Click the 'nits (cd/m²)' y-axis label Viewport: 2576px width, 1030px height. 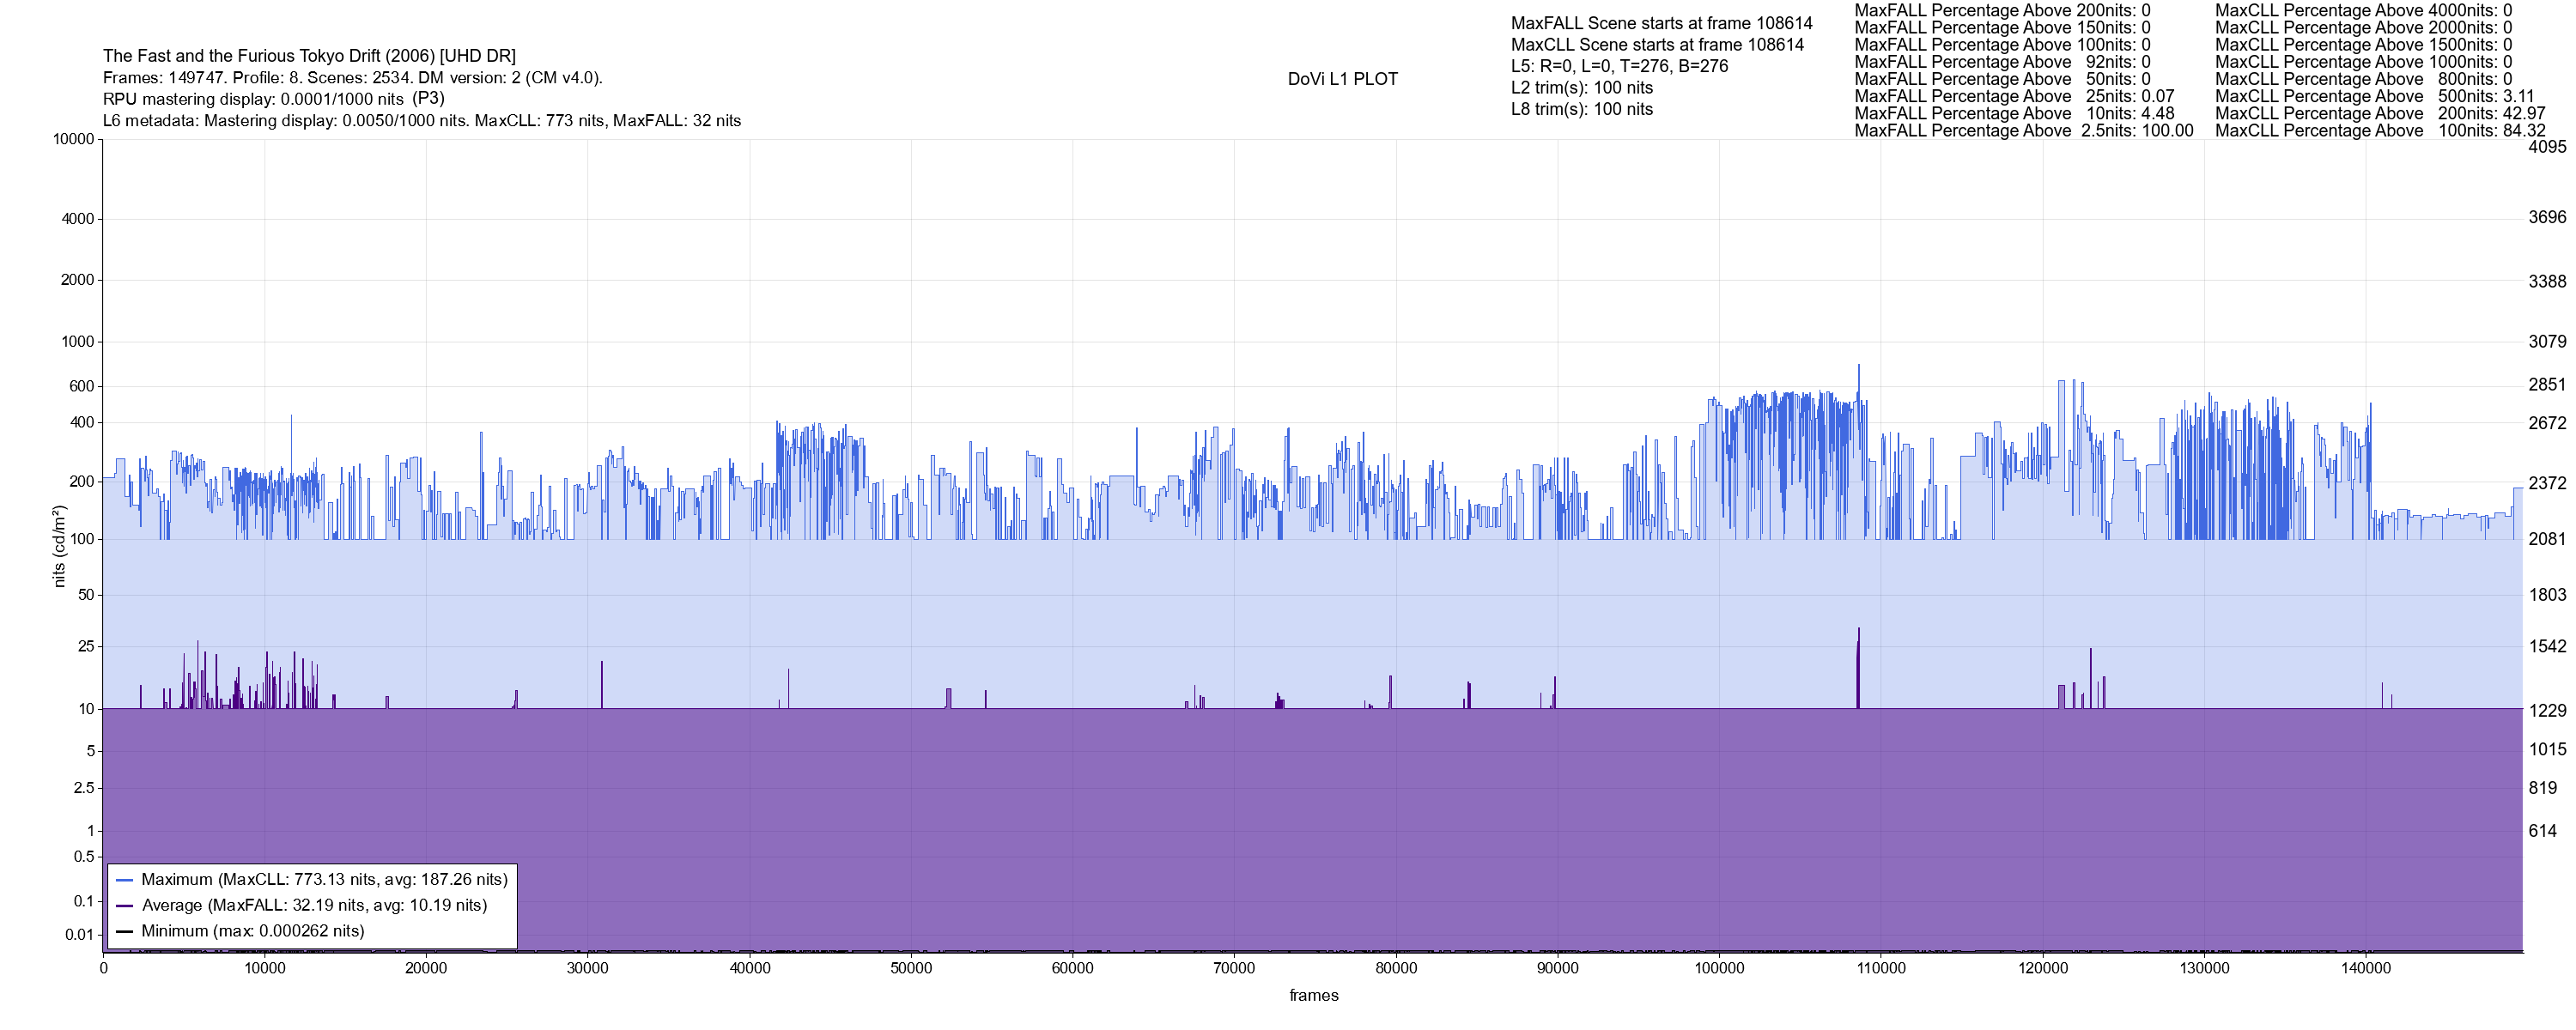point(60,546)
